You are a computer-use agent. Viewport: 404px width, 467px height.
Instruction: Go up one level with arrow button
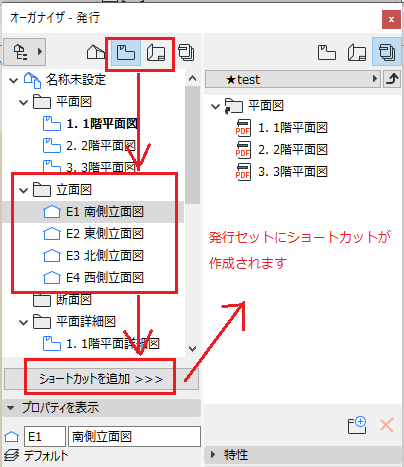coord(392,79)
